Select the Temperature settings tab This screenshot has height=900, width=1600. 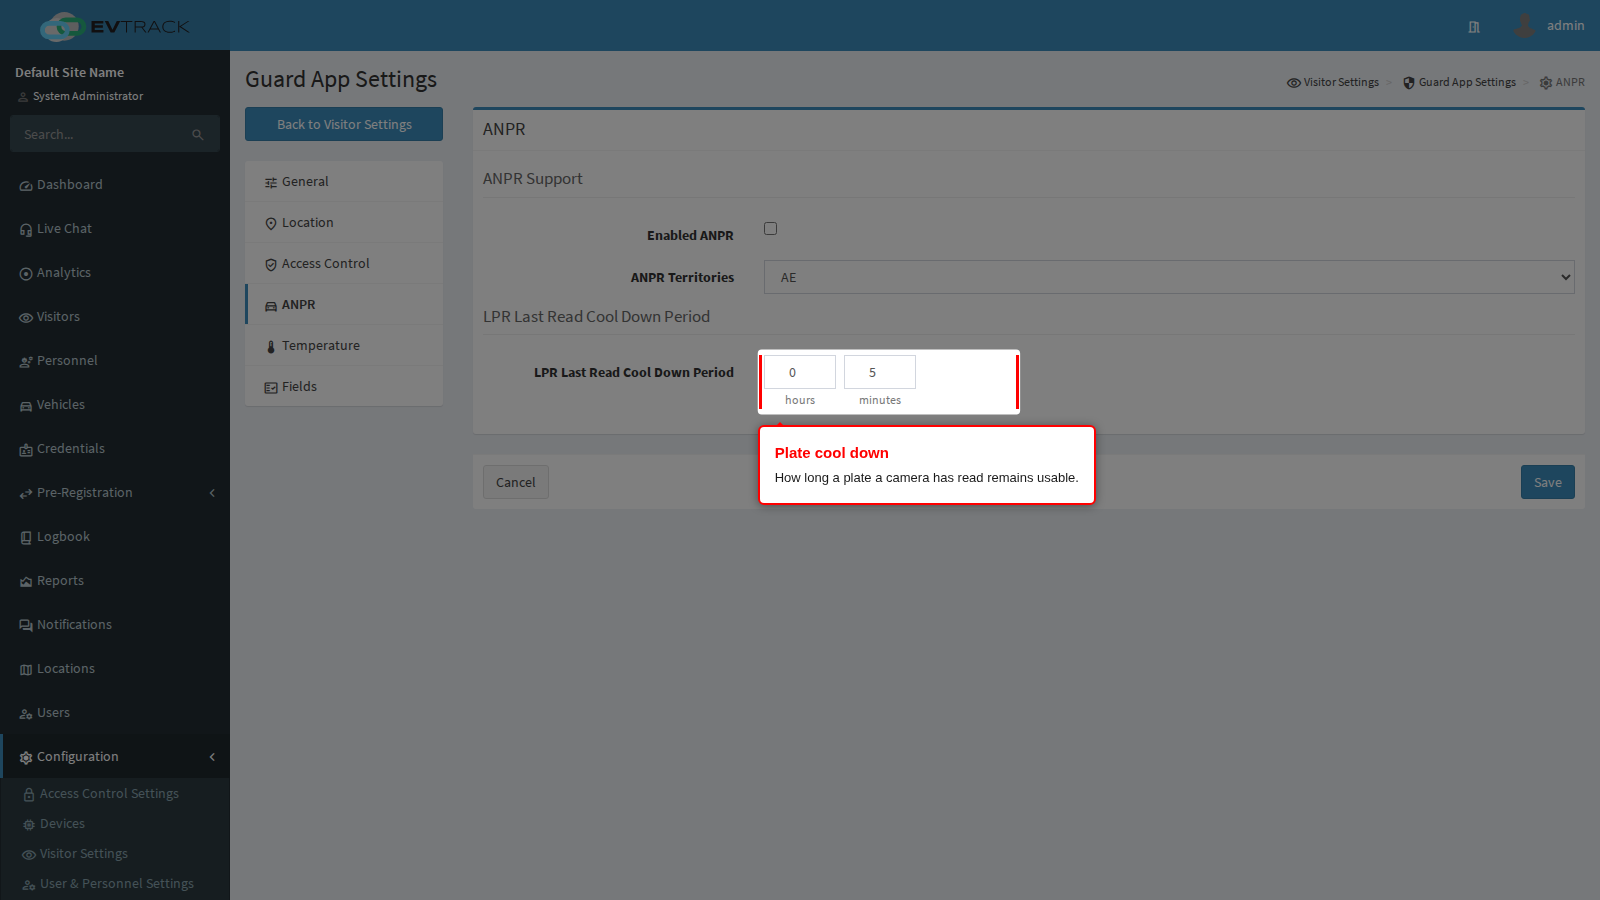click(344, 346)
